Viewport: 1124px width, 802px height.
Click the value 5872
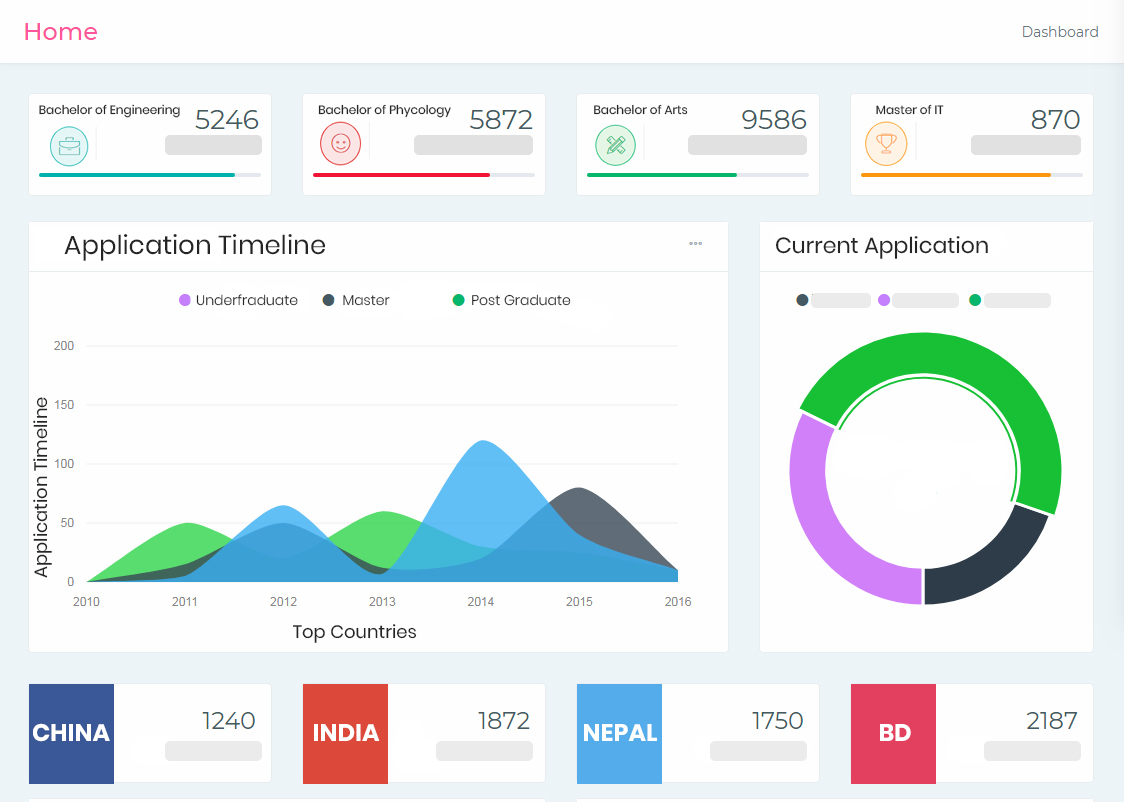pyautogui.click(x=501, y=120)
